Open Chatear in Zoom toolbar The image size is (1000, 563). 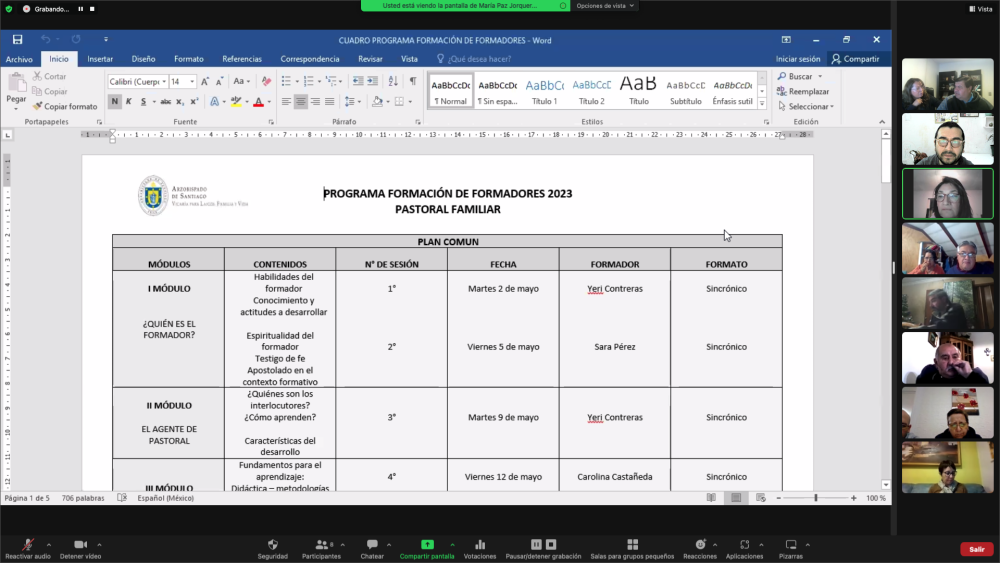372,549
